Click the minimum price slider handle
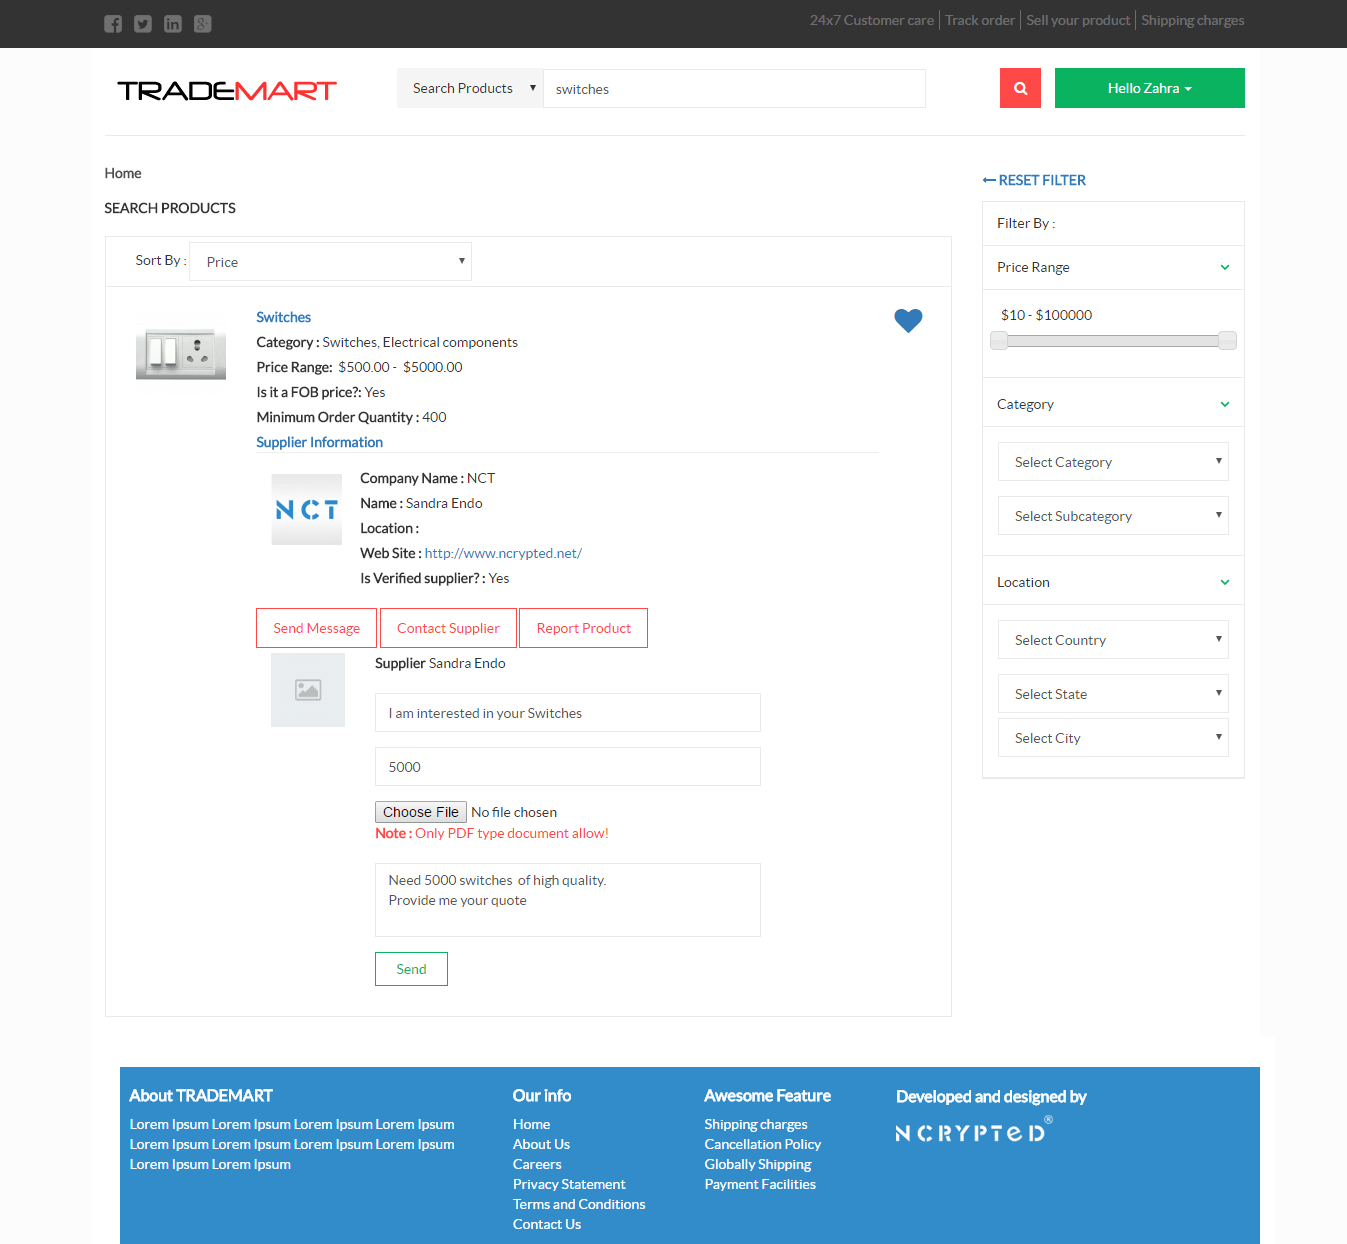 (x=999, y=341)
